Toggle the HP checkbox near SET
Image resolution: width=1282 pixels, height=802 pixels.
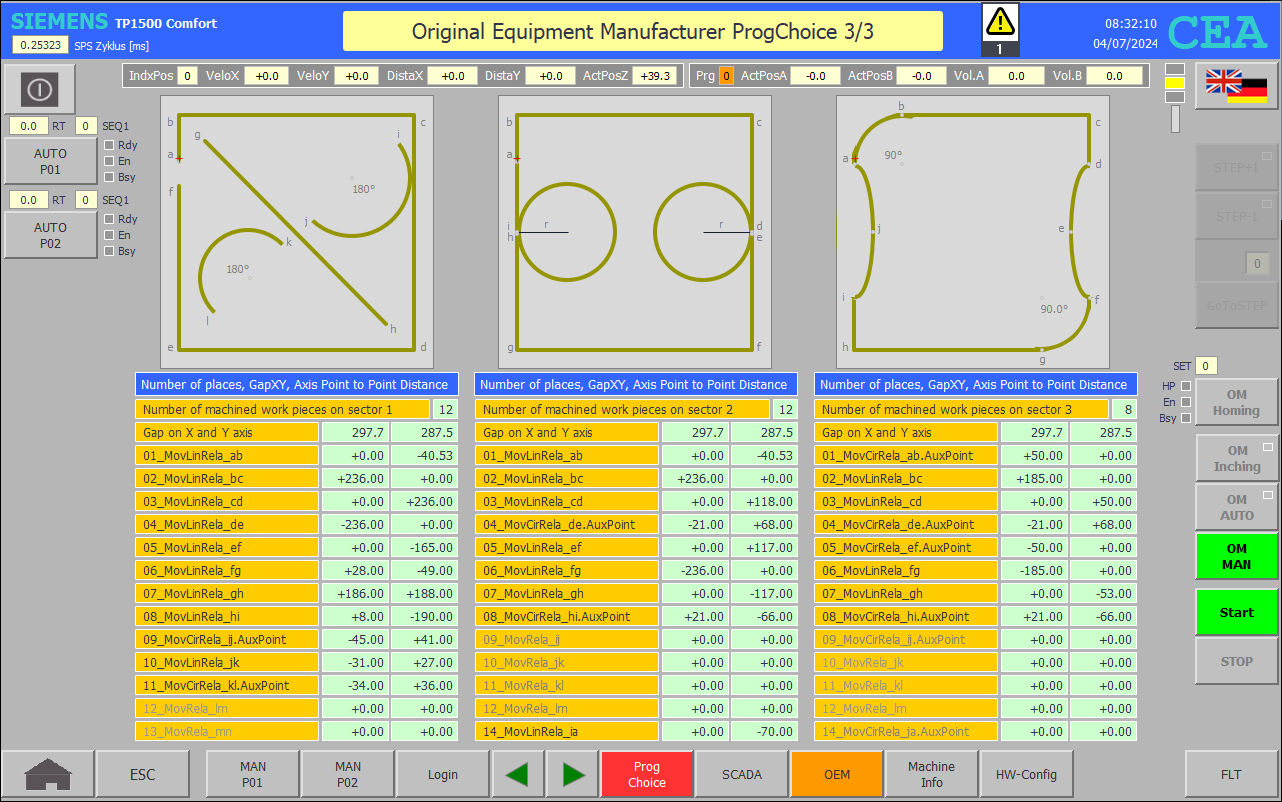(x=1186, y=386)
